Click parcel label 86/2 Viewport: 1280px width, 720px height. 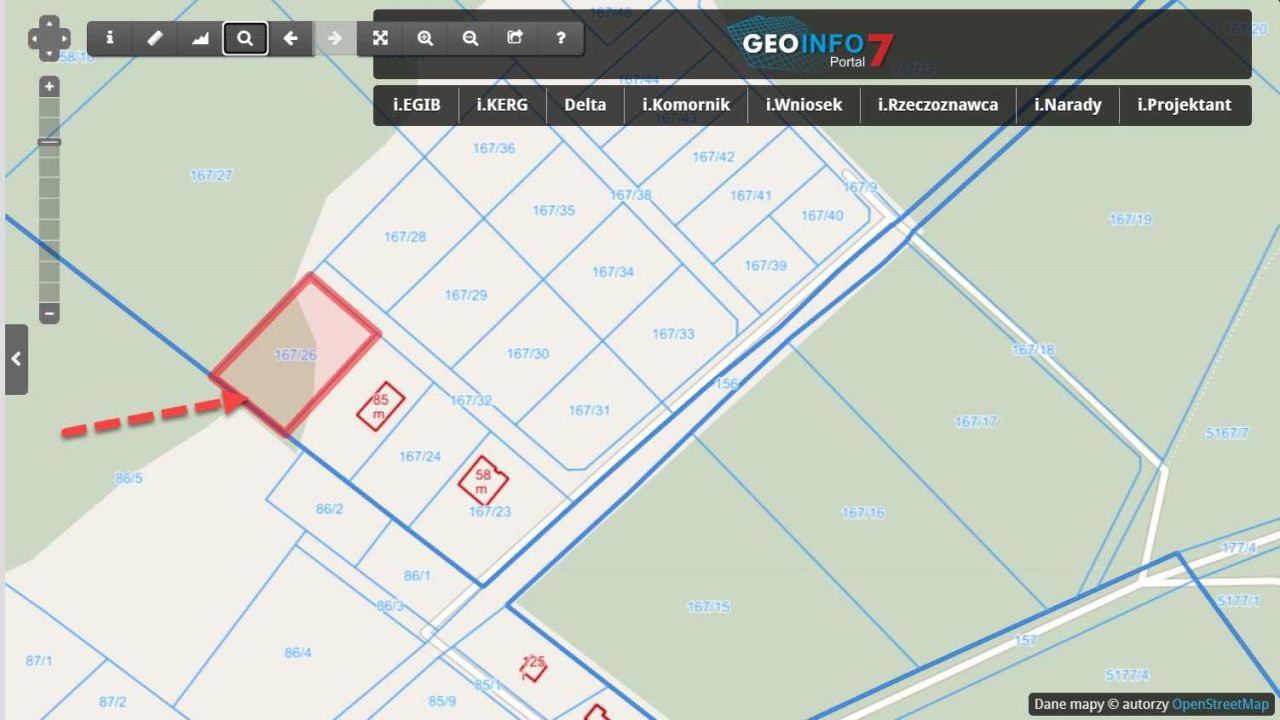(330, 509)
